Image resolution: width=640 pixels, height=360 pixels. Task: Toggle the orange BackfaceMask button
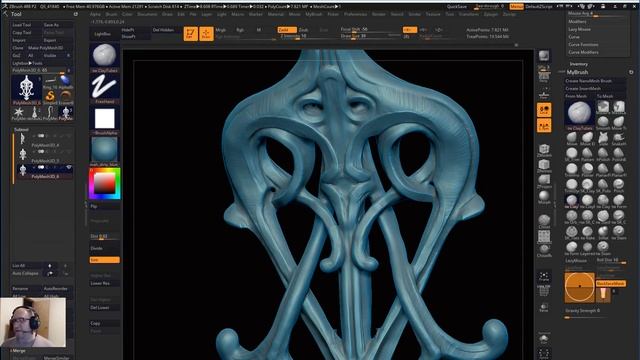tap(611, 283)
